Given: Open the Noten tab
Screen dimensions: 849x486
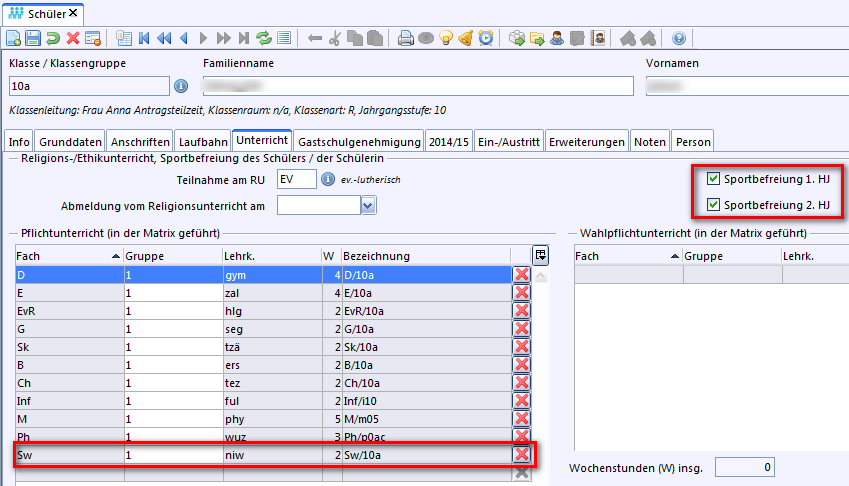Looking at the screenshot, I should [650, 142].
